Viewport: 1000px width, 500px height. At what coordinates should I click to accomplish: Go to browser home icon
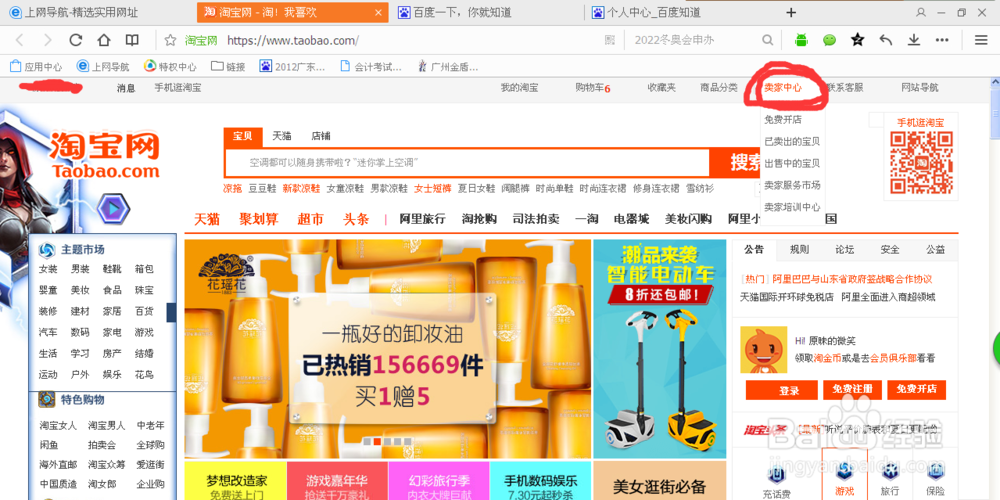104,40
